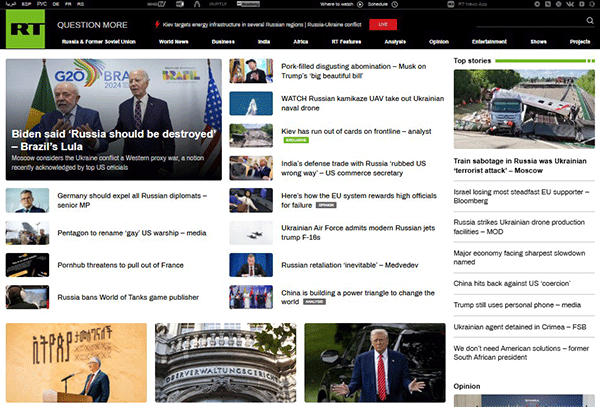Open the RTД documentary channel logo
Viewport: 600px width, 407px height.
pos(180,4)
